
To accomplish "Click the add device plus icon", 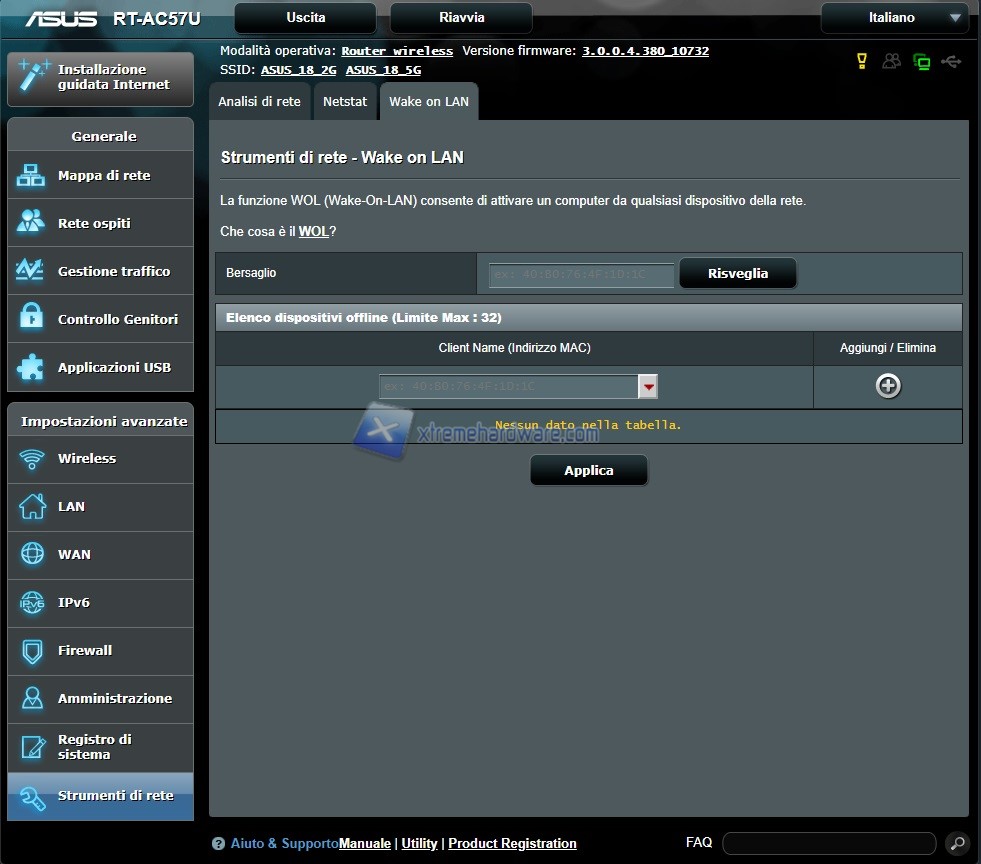I will point(887,386).
